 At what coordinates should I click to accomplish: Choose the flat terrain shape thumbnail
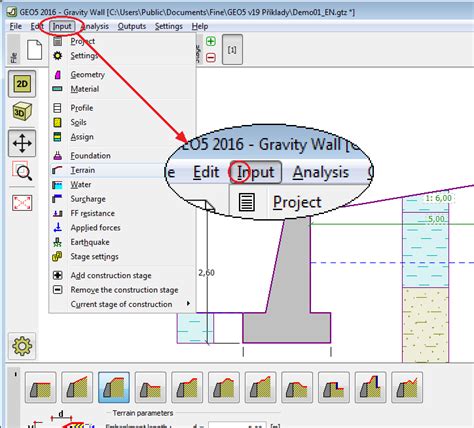pyautogui.click(x=41, y=388)
